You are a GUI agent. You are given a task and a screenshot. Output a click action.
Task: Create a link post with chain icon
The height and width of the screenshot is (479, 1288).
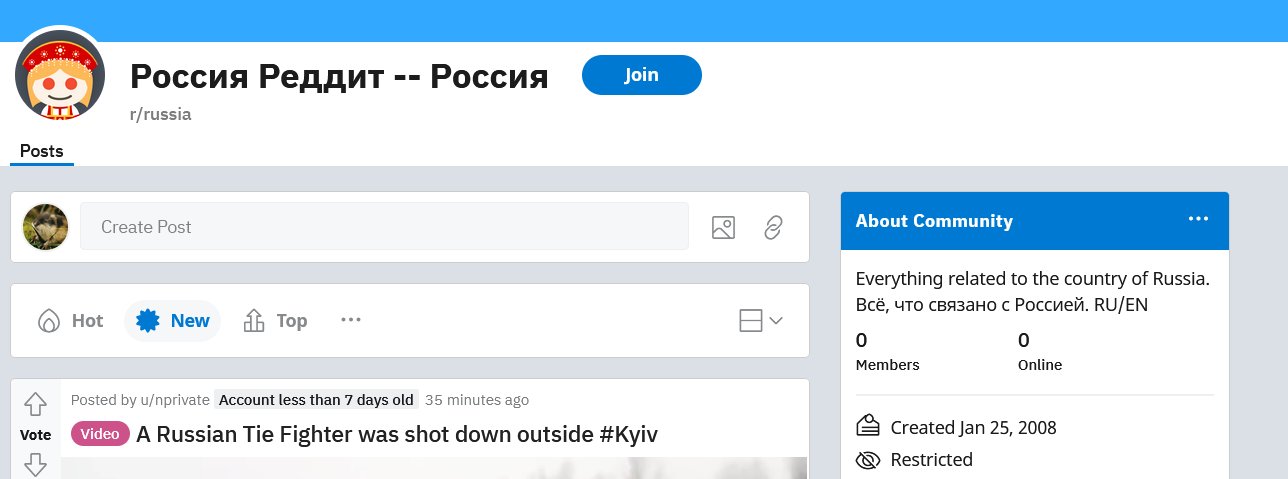pos(773,227)
